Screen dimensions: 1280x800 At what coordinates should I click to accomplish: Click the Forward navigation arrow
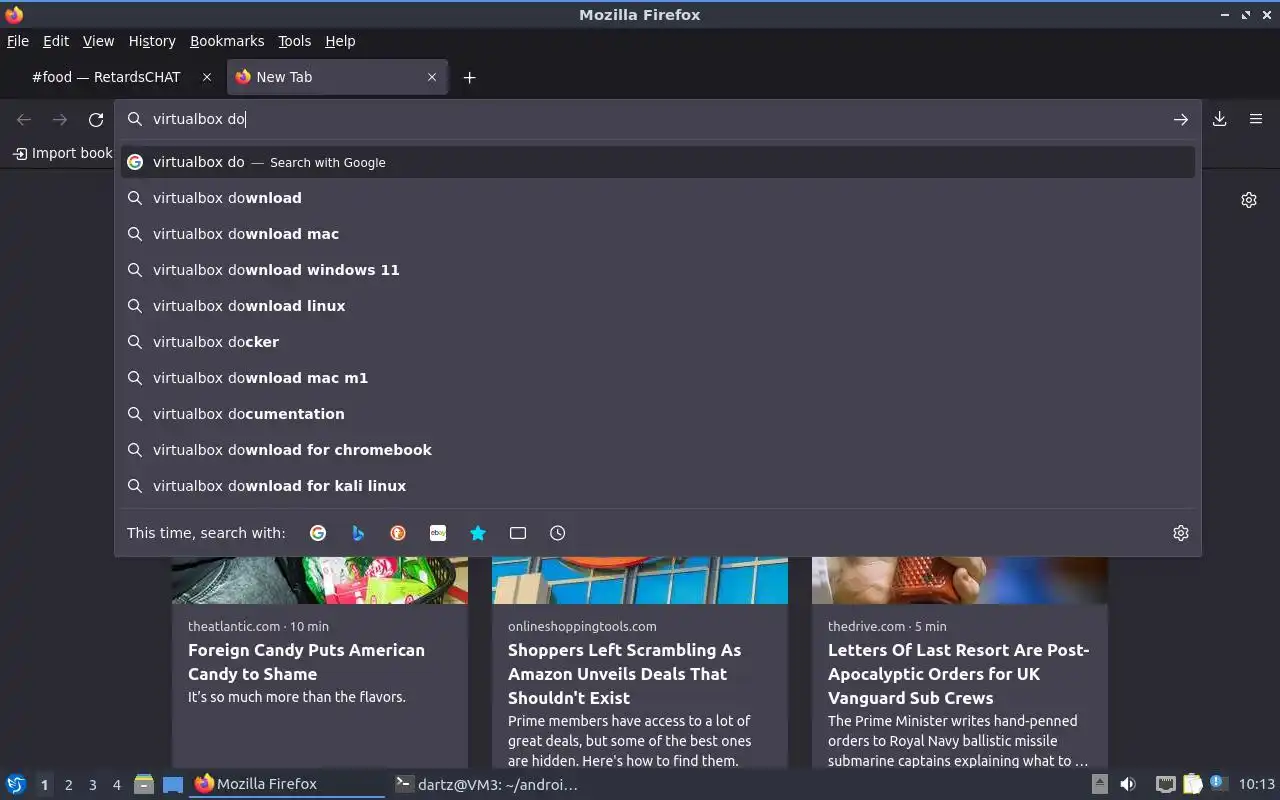pos(60,119)
